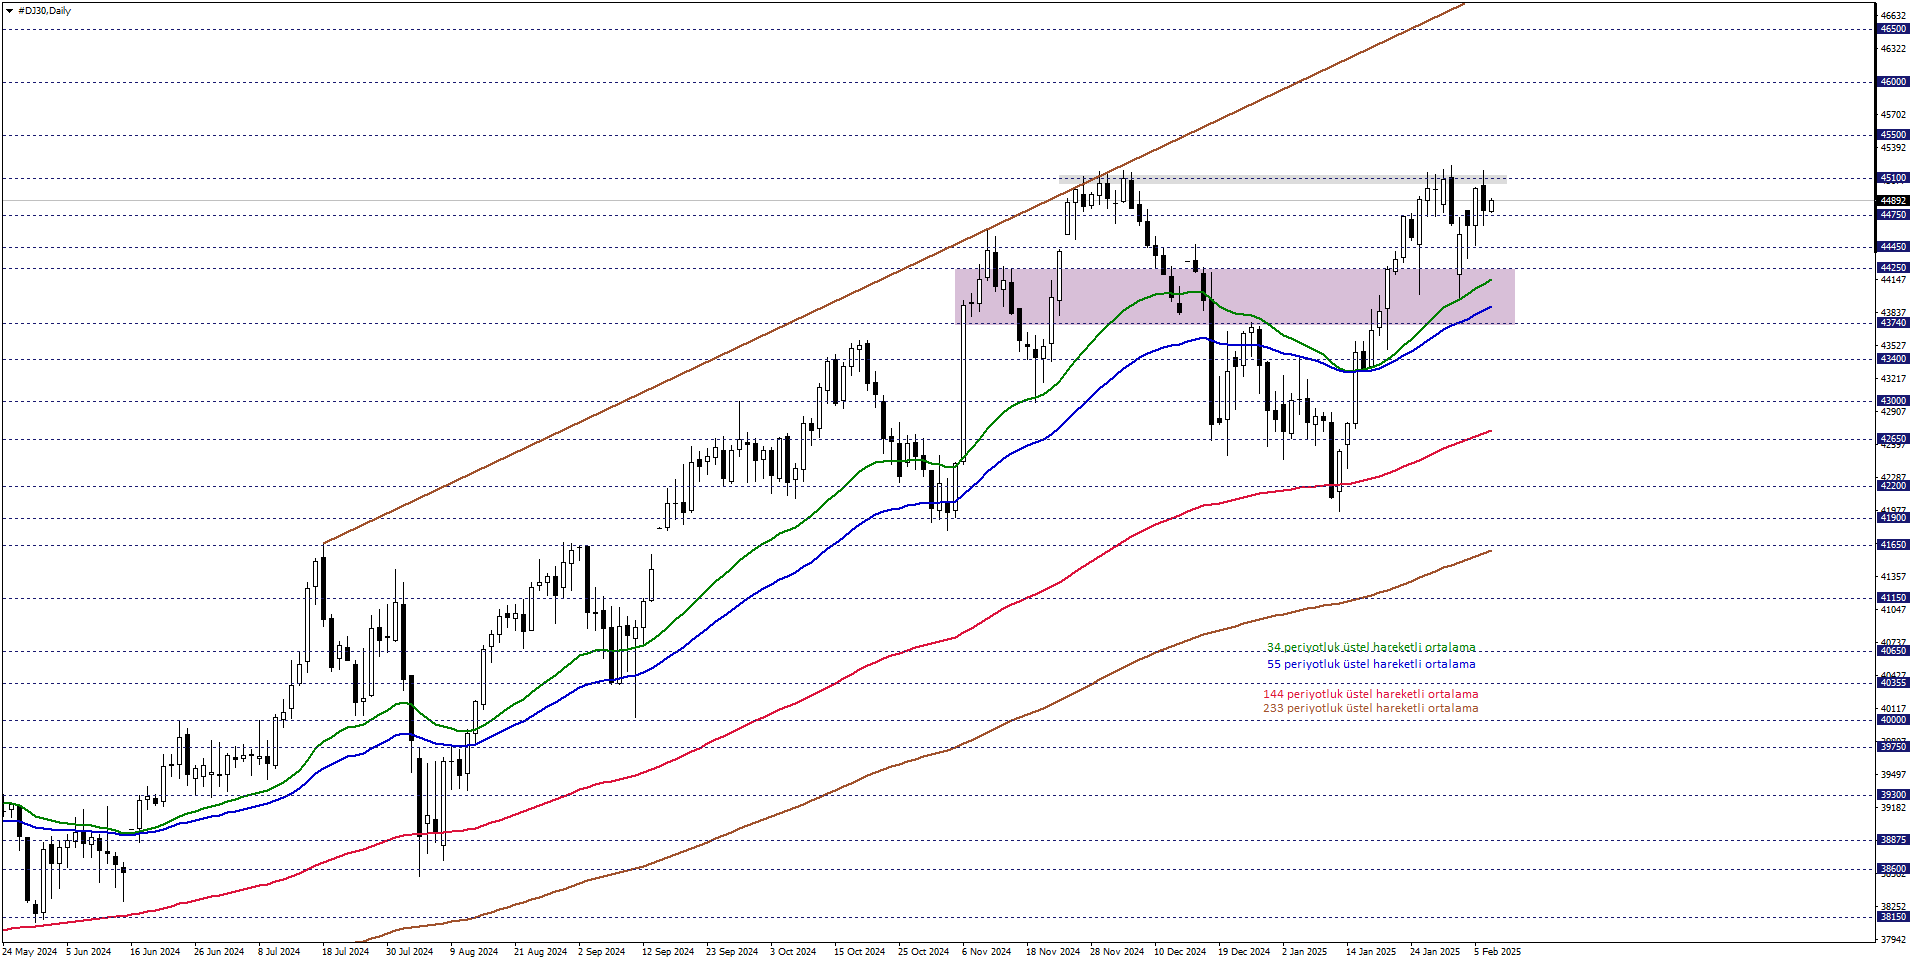Image resolution: width=1916 pixels, height=963 pixels.
Task: Click the 41150 price level label
Action: pos(1893,598)
